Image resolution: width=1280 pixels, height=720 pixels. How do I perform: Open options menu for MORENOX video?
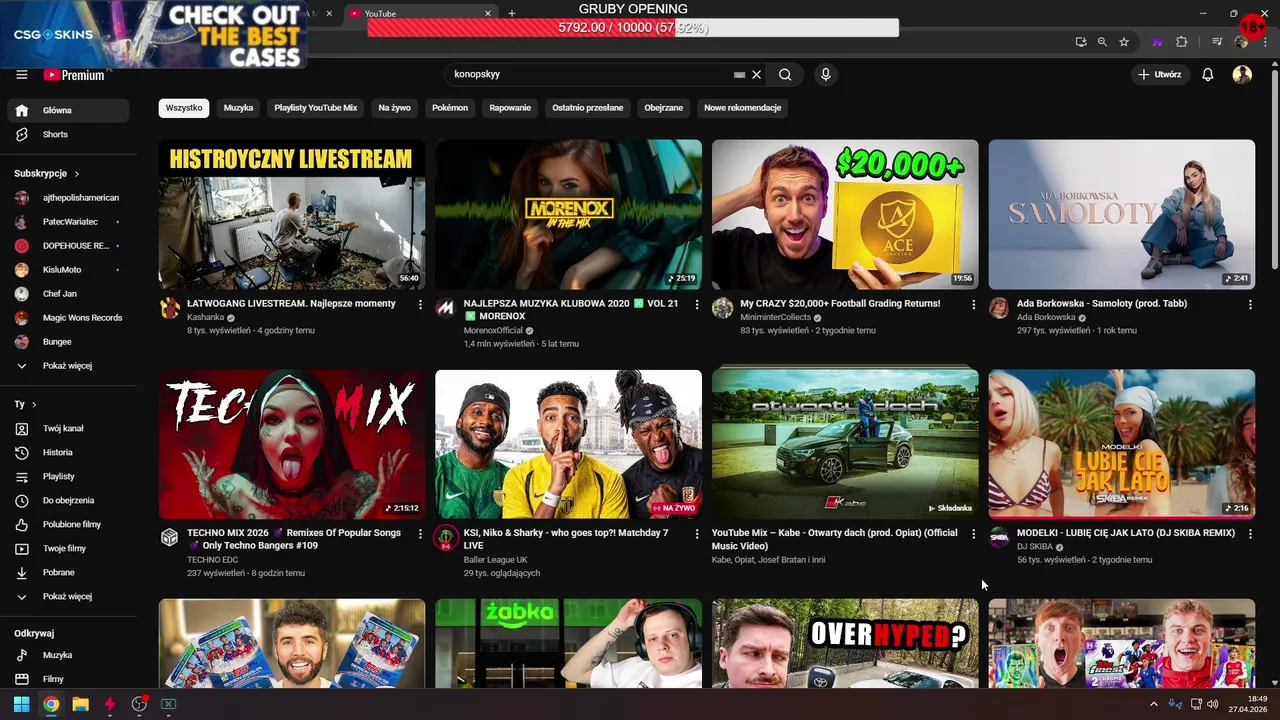point(697,305)
